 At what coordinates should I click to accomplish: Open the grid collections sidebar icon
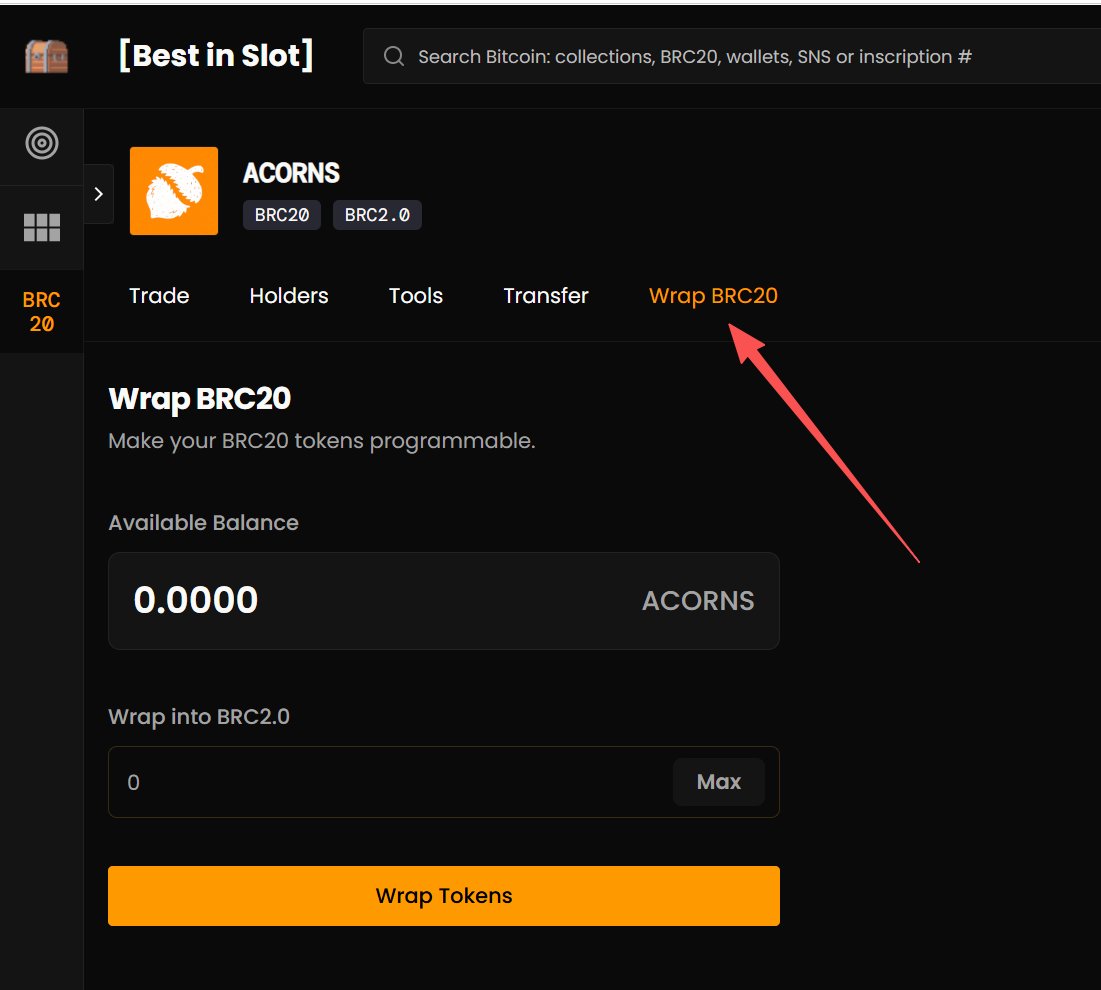(42, 227)
